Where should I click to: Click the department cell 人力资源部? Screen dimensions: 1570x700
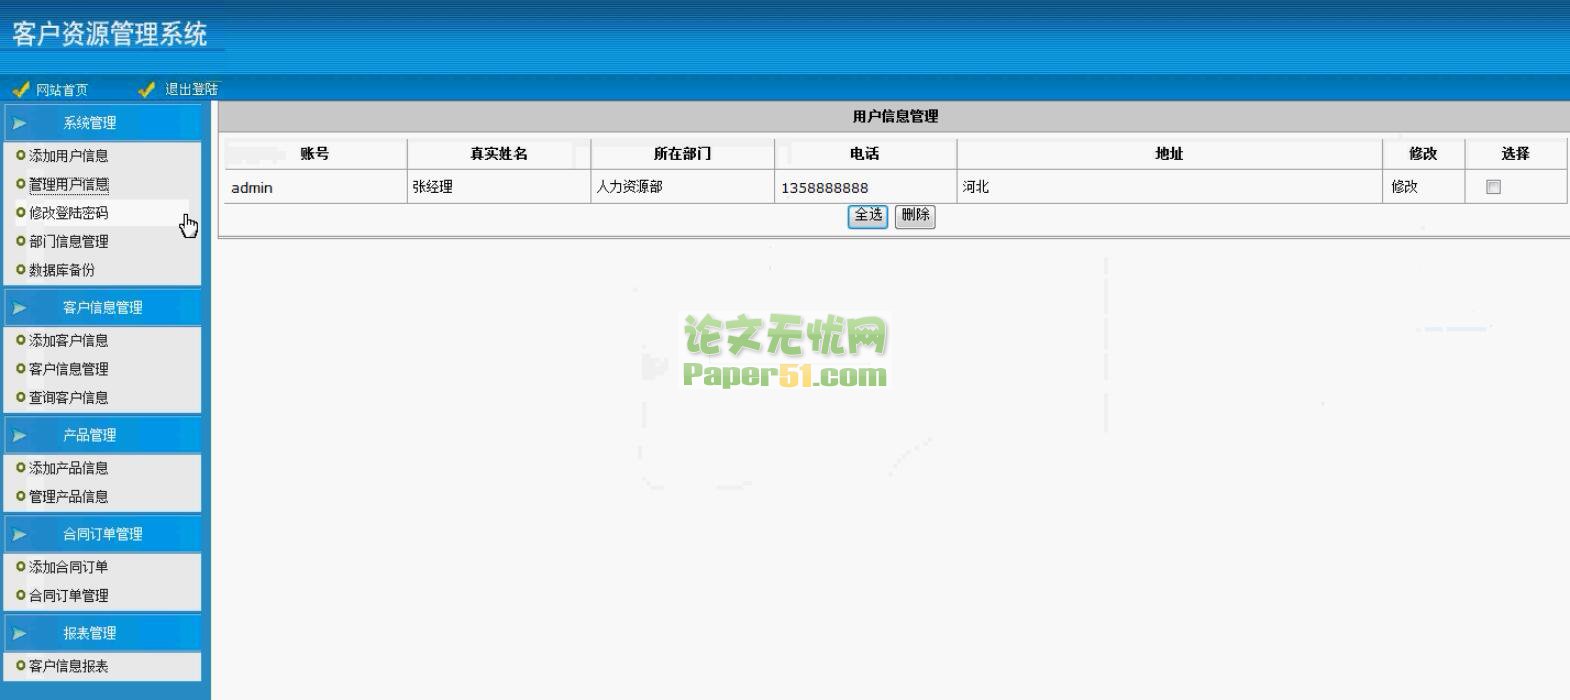682,187
